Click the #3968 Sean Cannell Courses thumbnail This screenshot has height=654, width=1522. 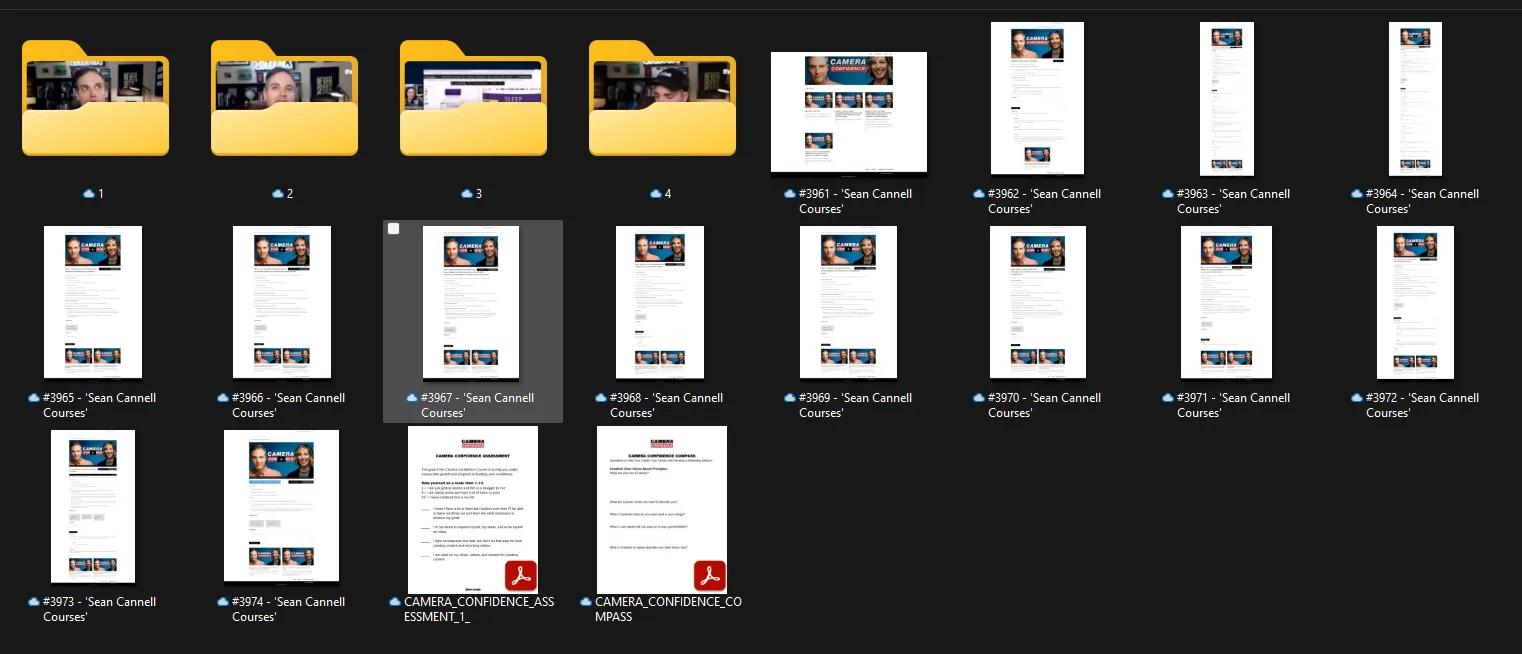pyautogui.click(x=660, y=302)
